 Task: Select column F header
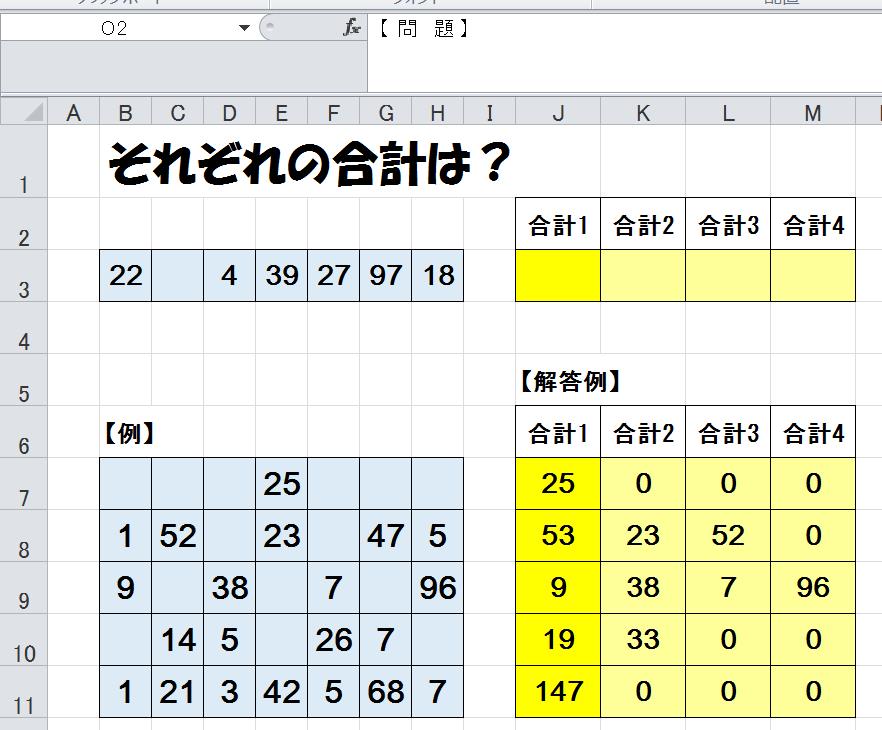pos(334,113)
